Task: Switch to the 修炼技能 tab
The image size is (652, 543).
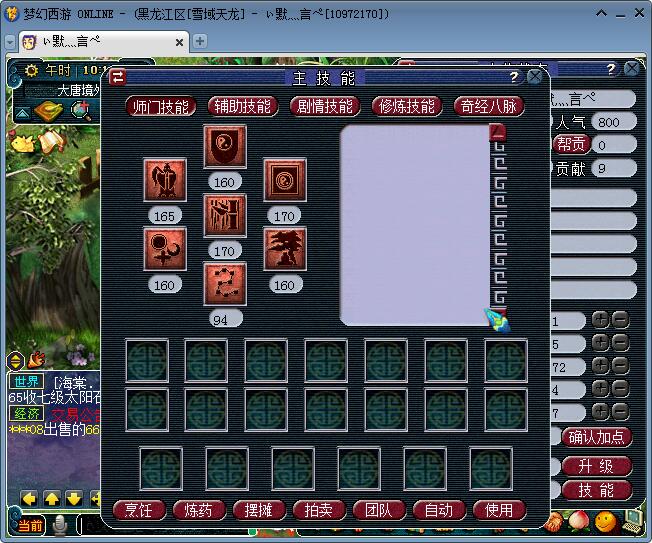Action: [407, 106]
